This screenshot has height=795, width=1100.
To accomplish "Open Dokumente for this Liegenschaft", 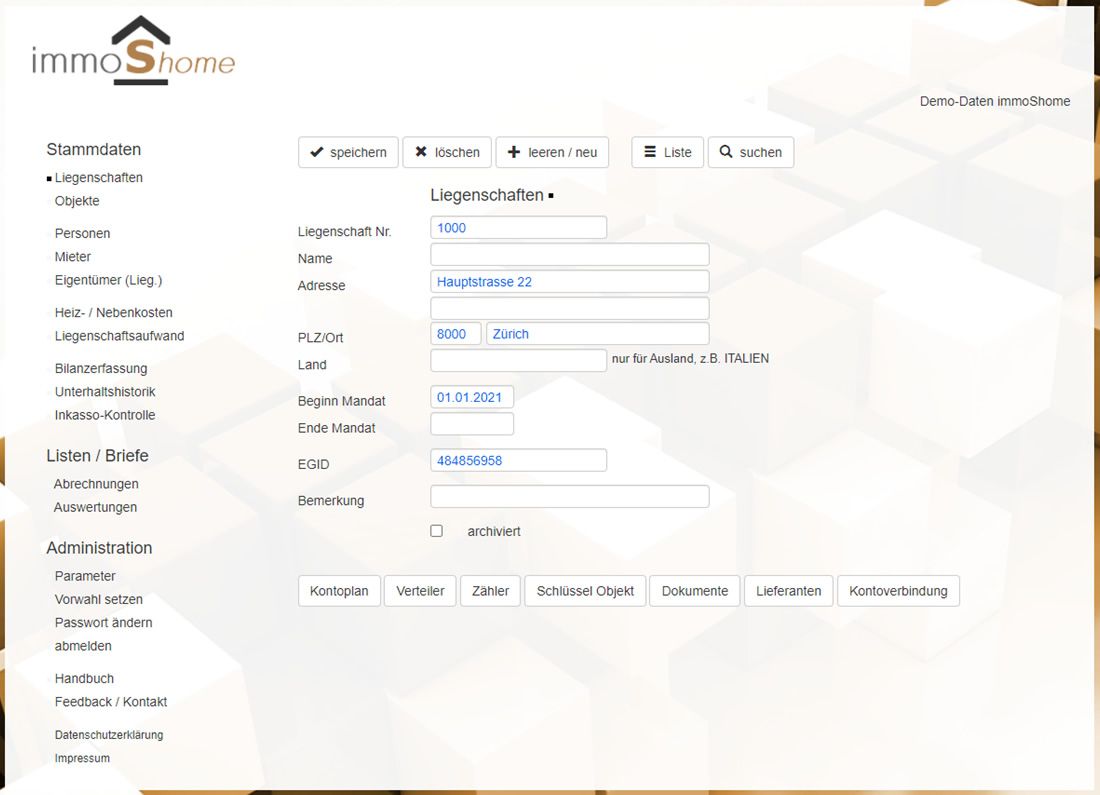I will 694,591.
